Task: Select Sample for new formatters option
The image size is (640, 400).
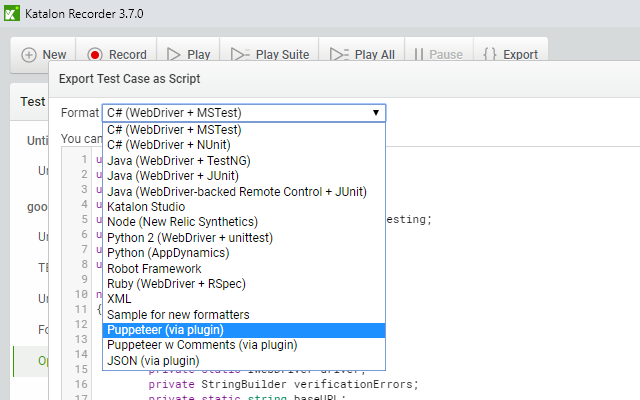Action: 244,315
